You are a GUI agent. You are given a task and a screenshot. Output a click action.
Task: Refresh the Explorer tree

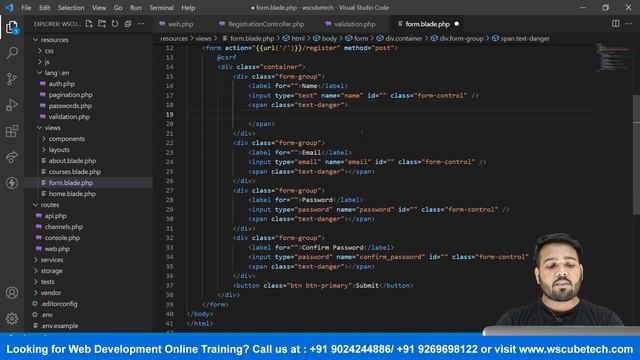[x=115, y=24]
